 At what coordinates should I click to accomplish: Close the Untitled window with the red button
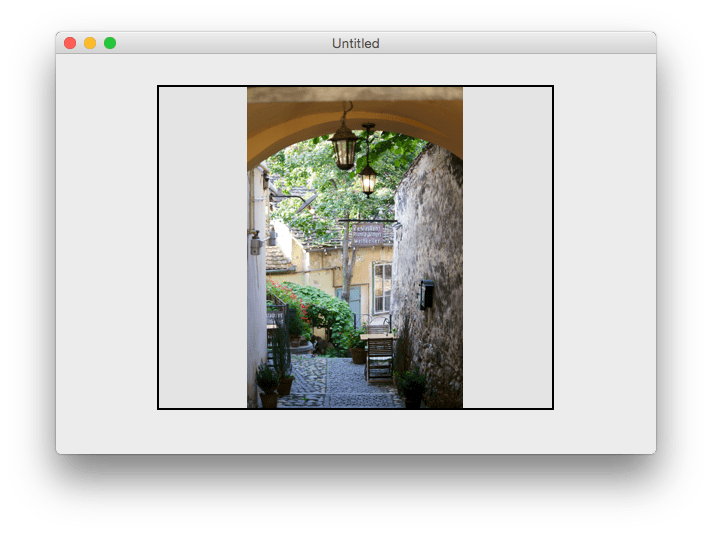[x=70, y=43]
